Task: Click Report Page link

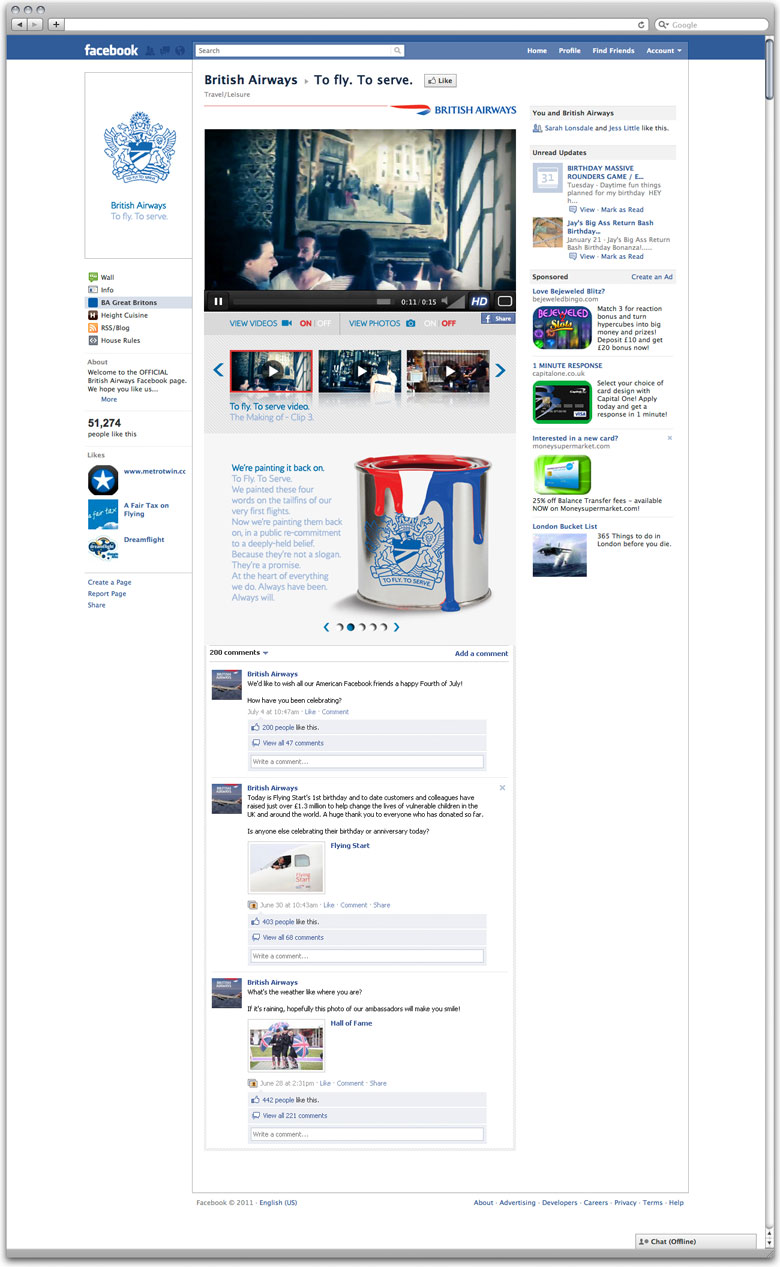Action: pos(107,594)
